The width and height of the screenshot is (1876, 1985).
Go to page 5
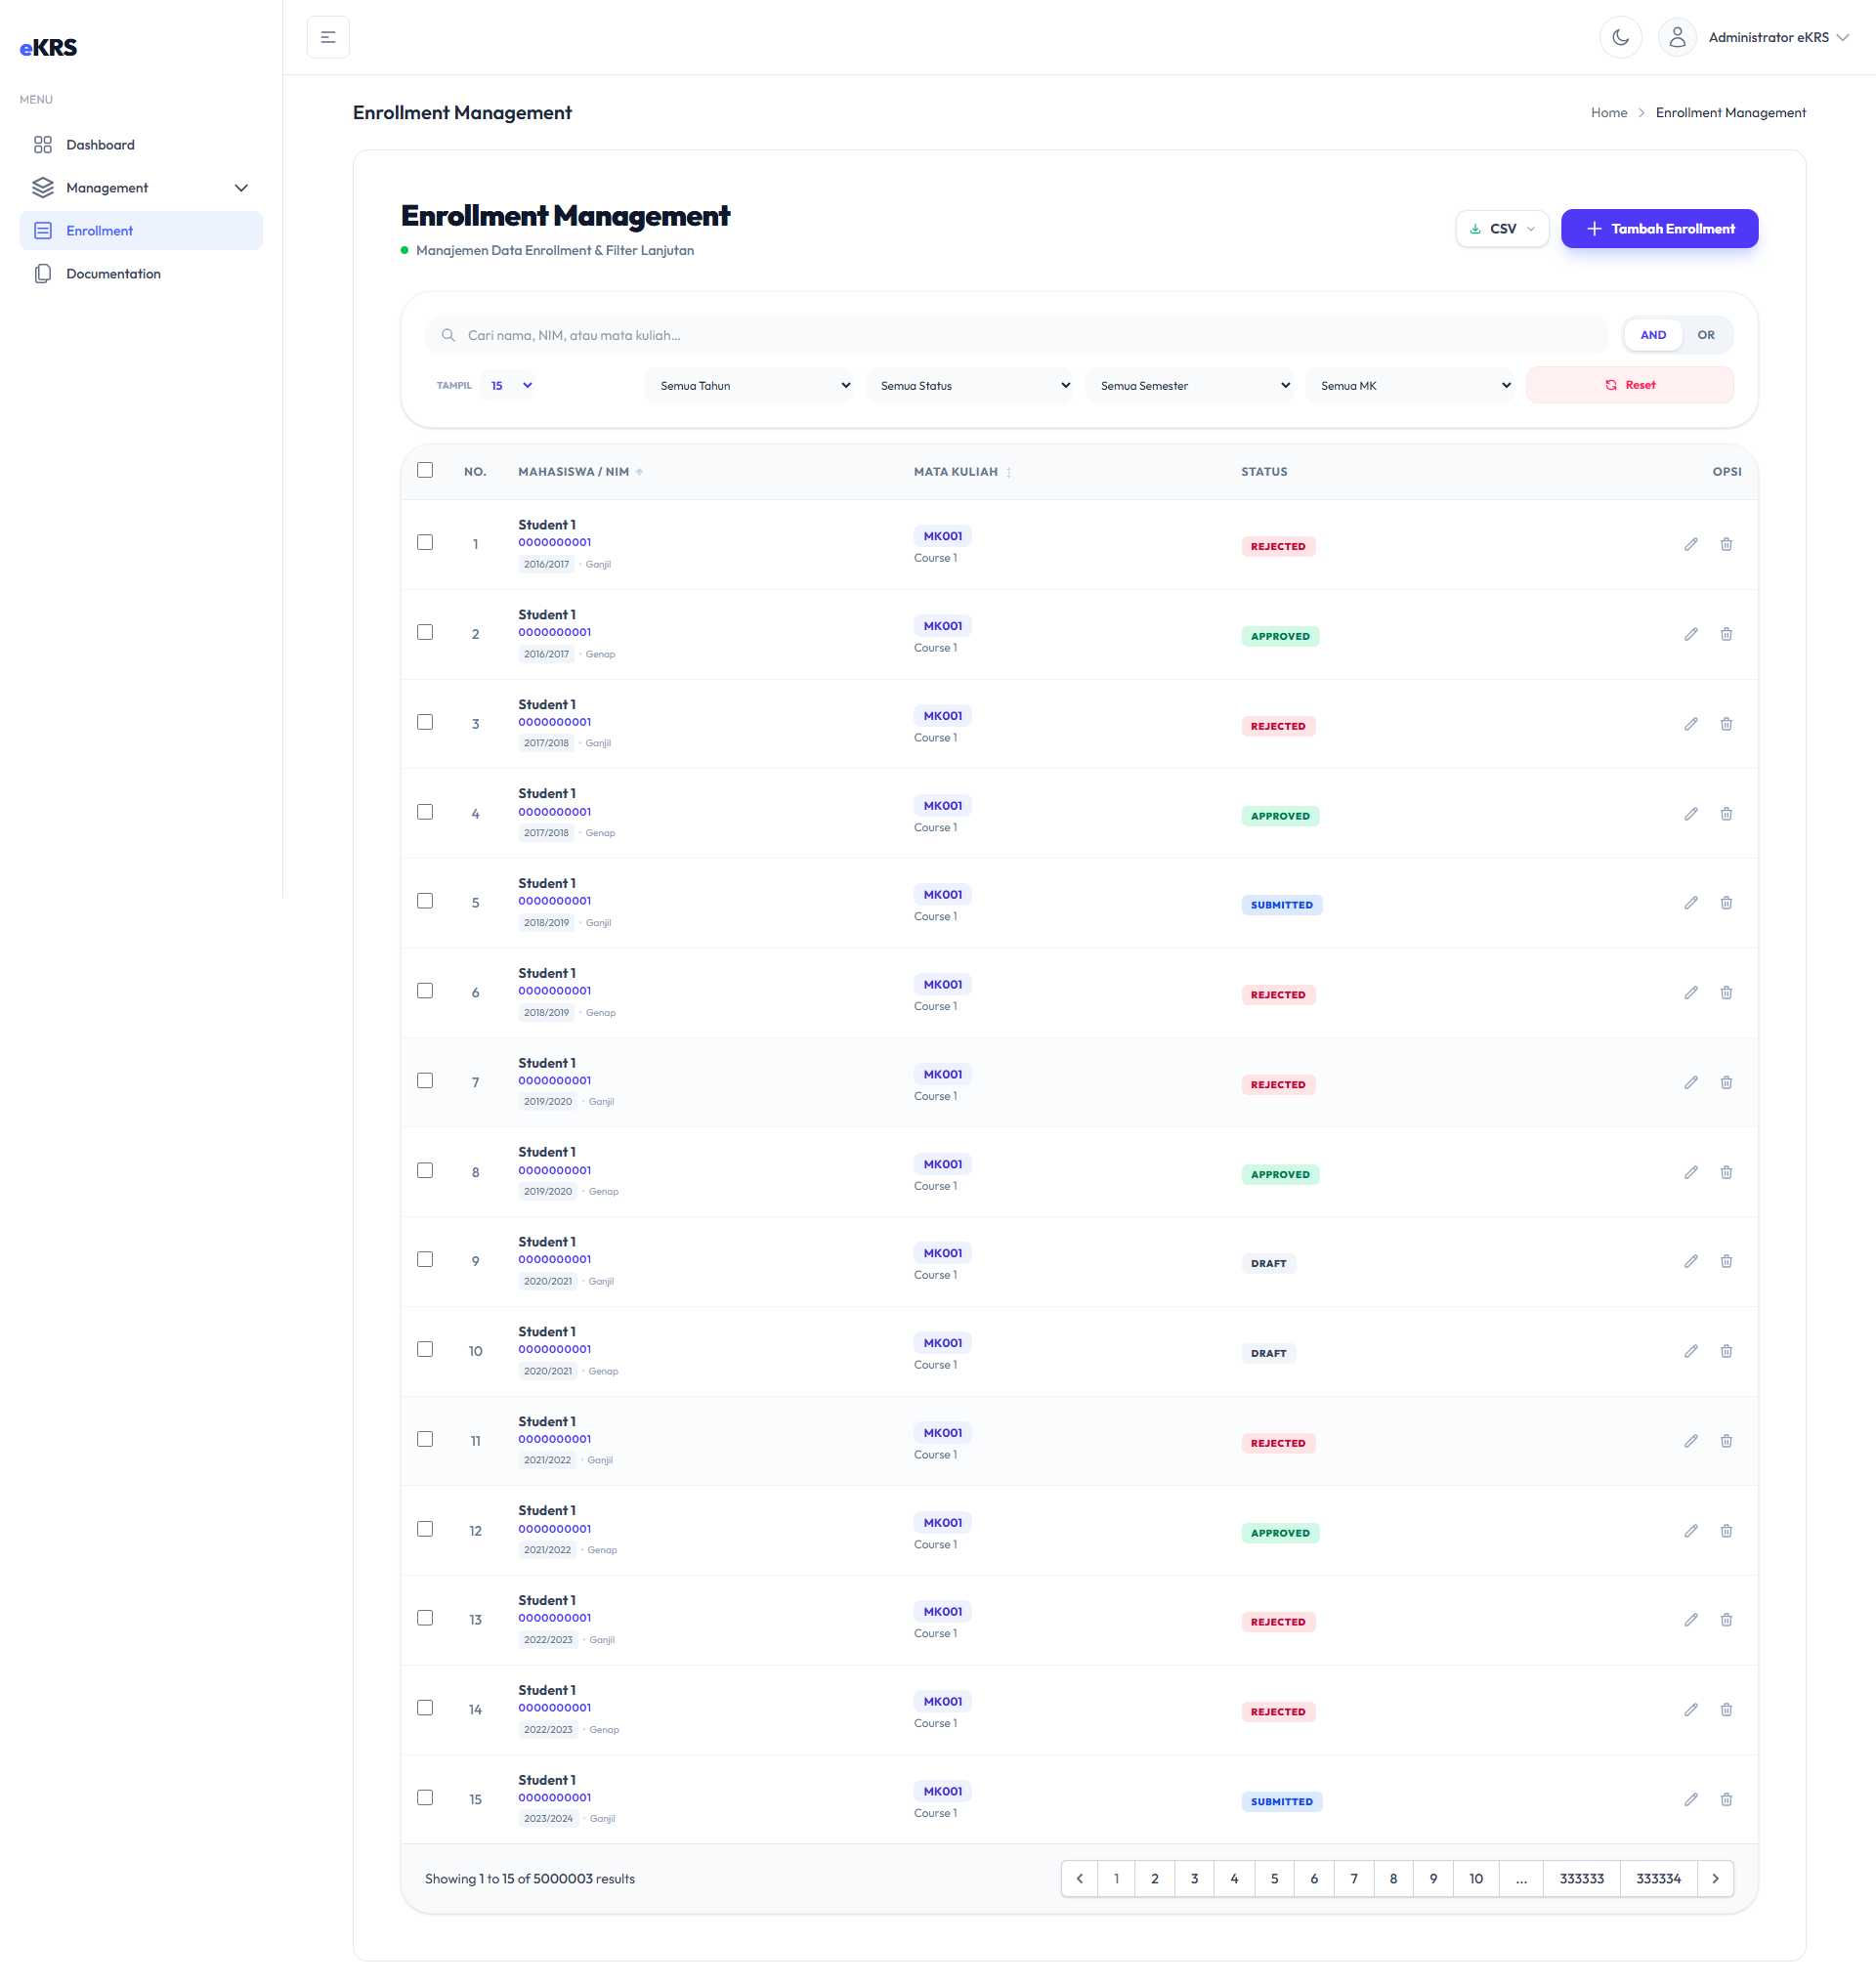[1274, 1879]
